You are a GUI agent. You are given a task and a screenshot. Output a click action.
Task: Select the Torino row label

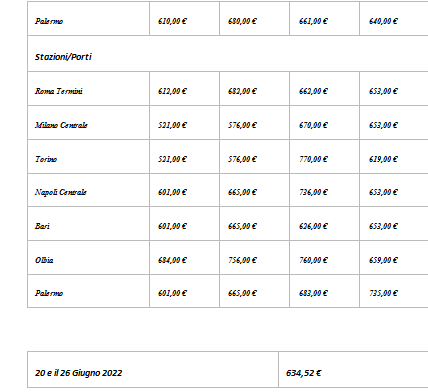[x=46, y=159]
